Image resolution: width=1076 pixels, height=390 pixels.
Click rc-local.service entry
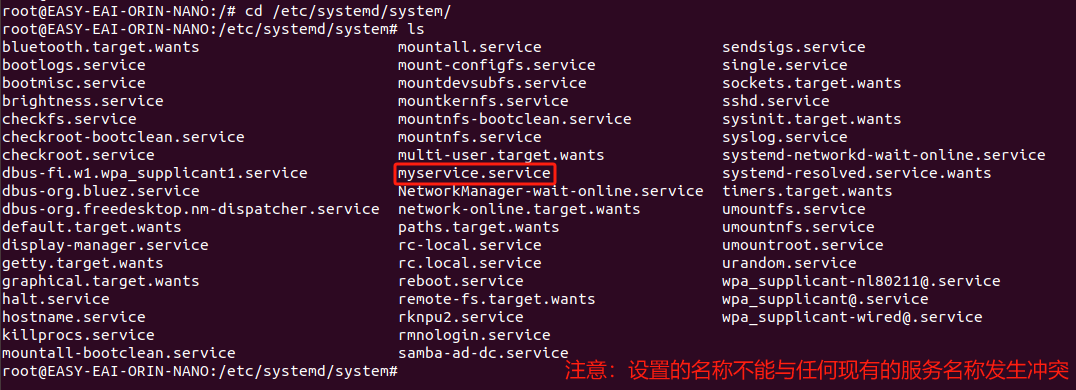coord(469,245)
